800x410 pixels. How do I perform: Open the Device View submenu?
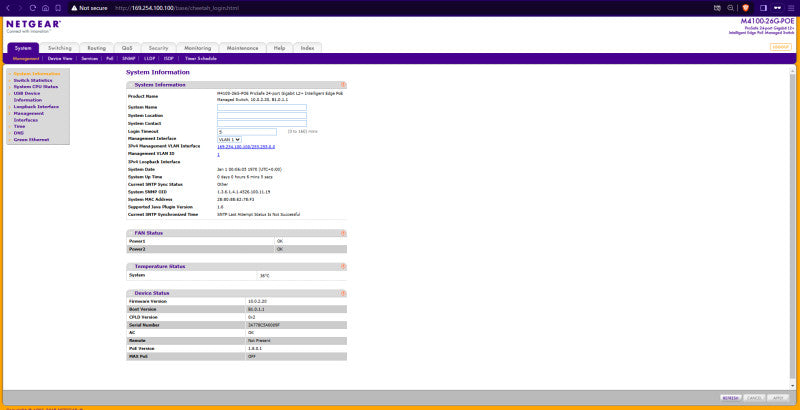point(60,59)
